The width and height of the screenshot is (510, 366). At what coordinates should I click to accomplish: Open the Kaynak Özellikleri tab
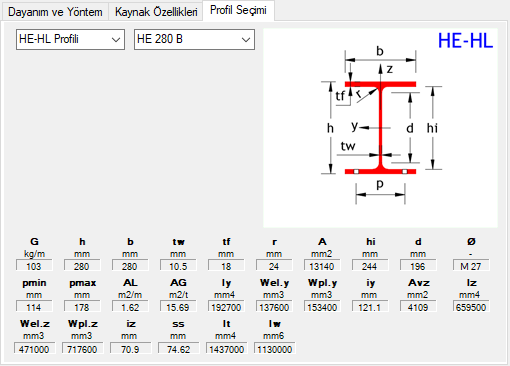tap(156, 12)
